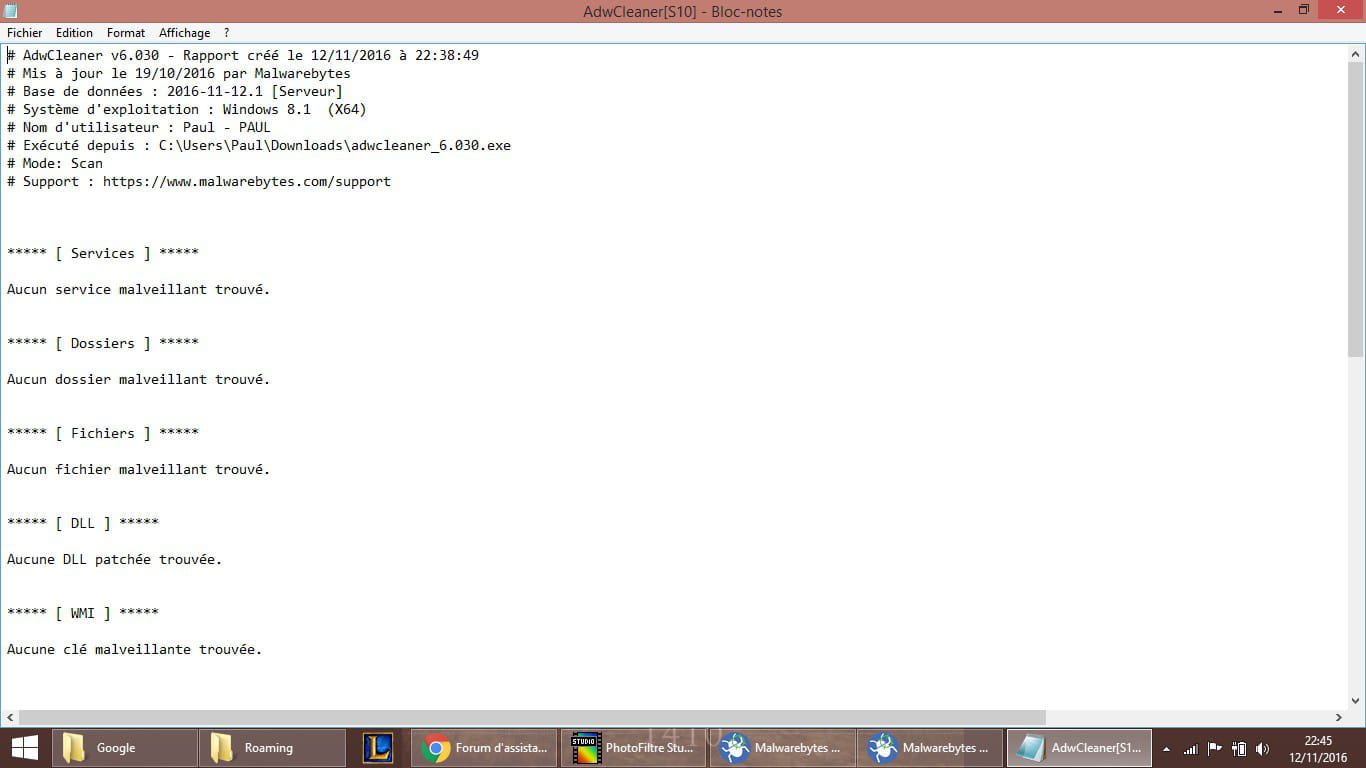Image resolution: width=1366 pixels, height=768 pixels.
Task: Click the vertical scrollbar down arrow
Action: point(1356,700)
